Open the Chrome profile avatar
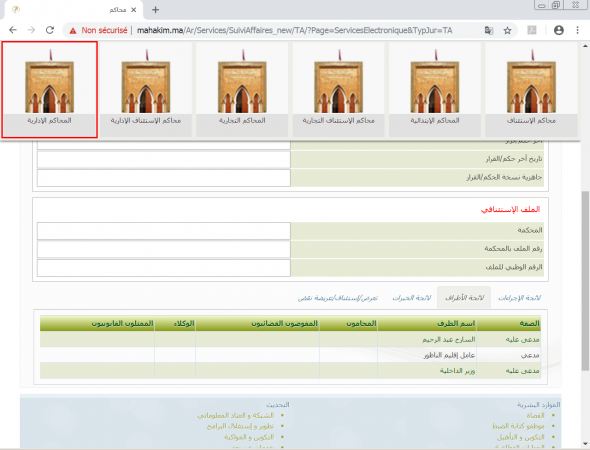The width and height of the screenshot is (590, 450). coord(559,30)
